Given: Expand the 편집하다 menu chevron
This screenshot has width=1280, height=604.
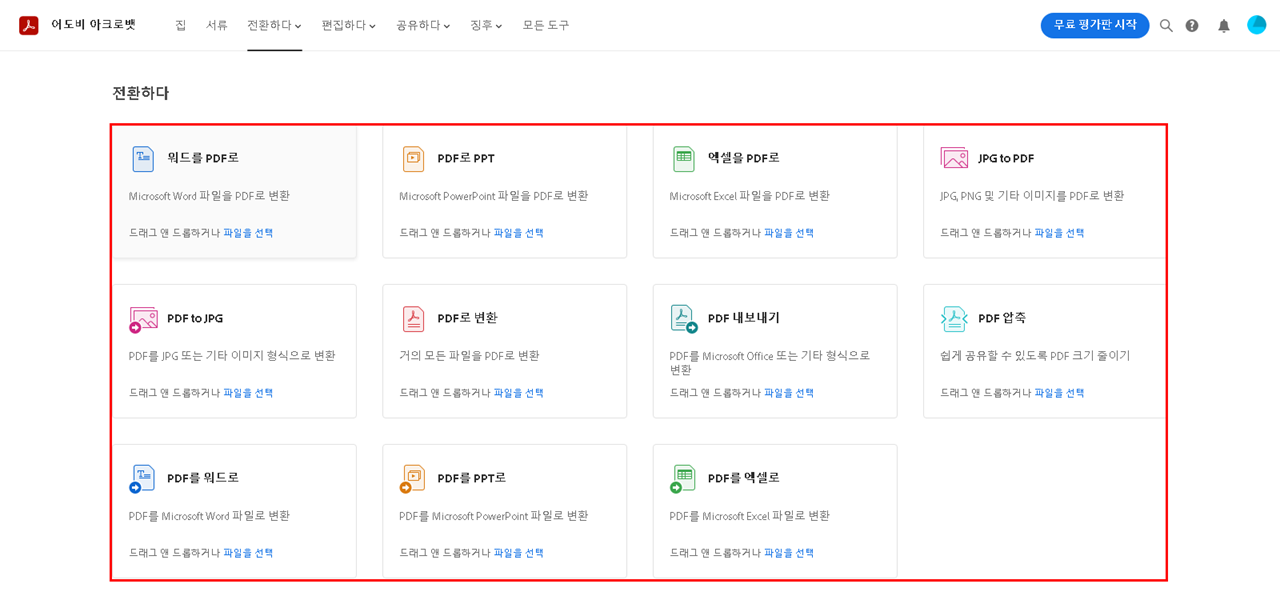Looking at the screenshot, I should 372,26.
